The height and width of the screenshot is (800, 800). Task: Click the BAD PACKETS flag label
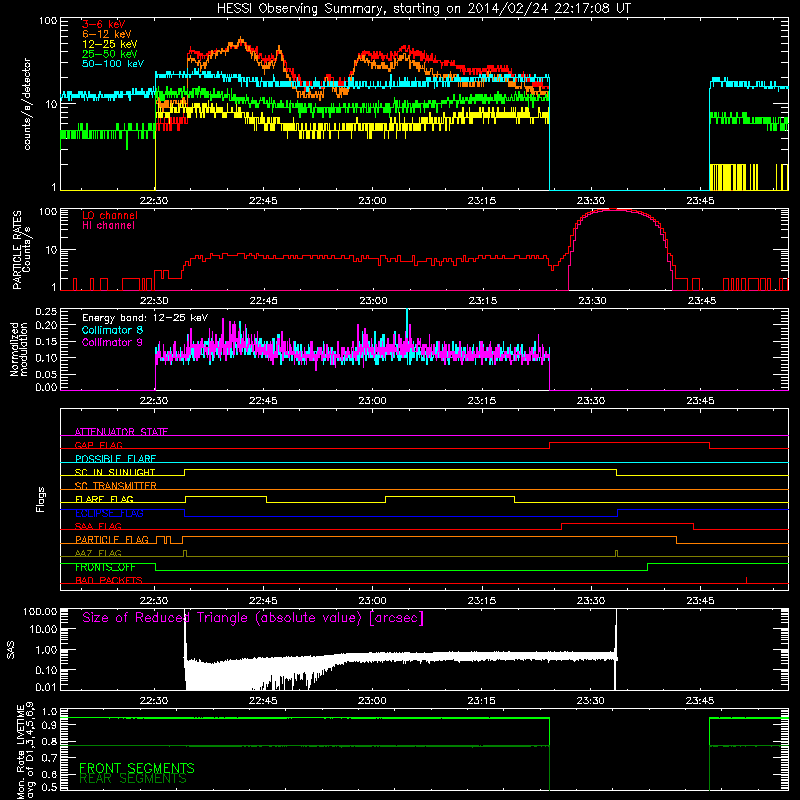(x=109, y=580)
